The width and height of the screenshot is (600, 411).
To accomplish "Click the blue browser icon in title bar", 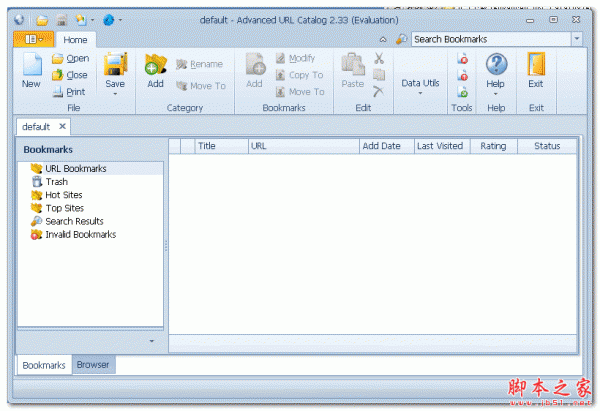I will click(x=109, y=20).
